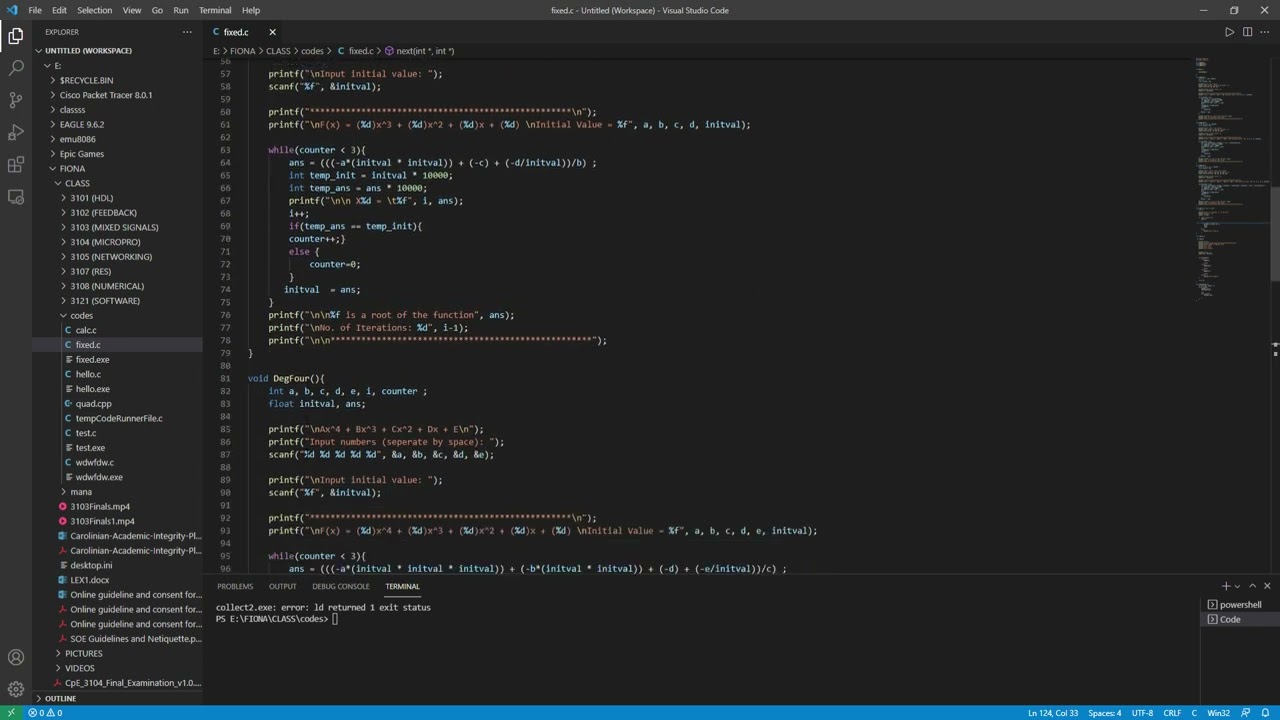Change line endings via CRLF
1280x720 pixels.
point(1172,713)
